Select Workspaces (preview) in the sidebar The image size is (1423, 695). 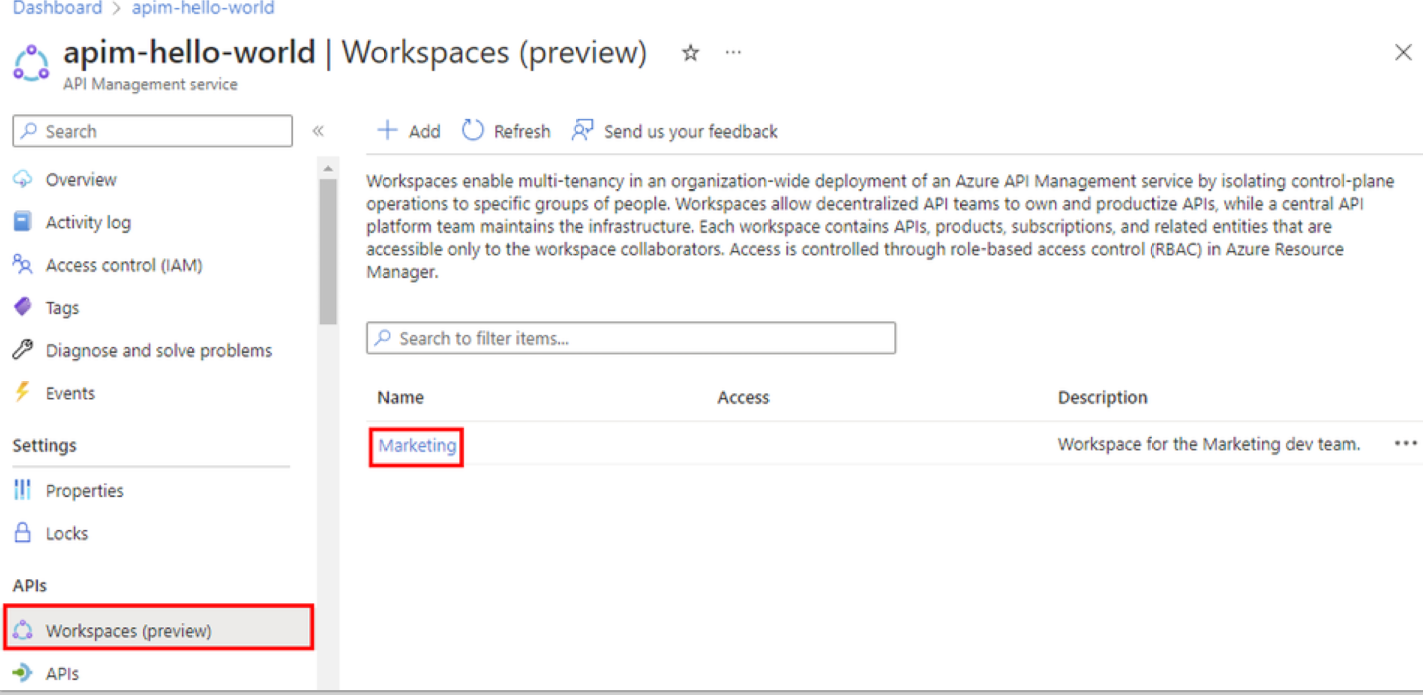[x=128, y=631]
